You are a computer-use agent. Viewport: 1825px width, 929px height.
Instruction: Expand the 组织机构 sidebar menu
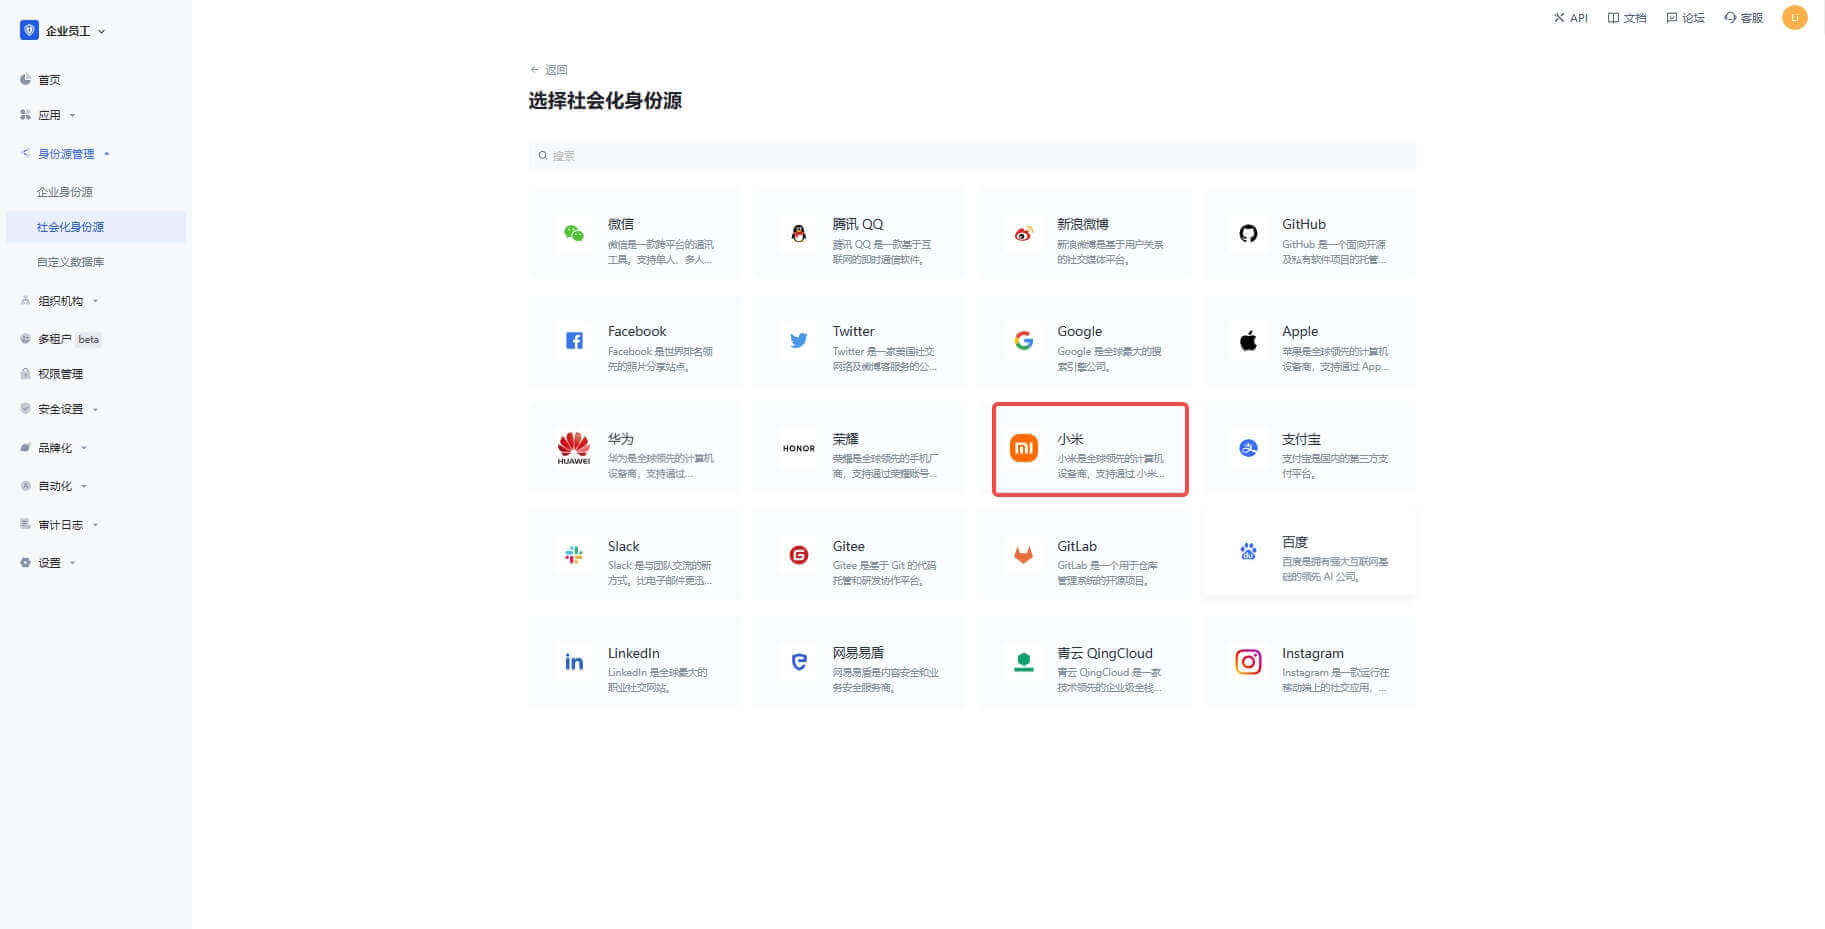click(61, 301)
